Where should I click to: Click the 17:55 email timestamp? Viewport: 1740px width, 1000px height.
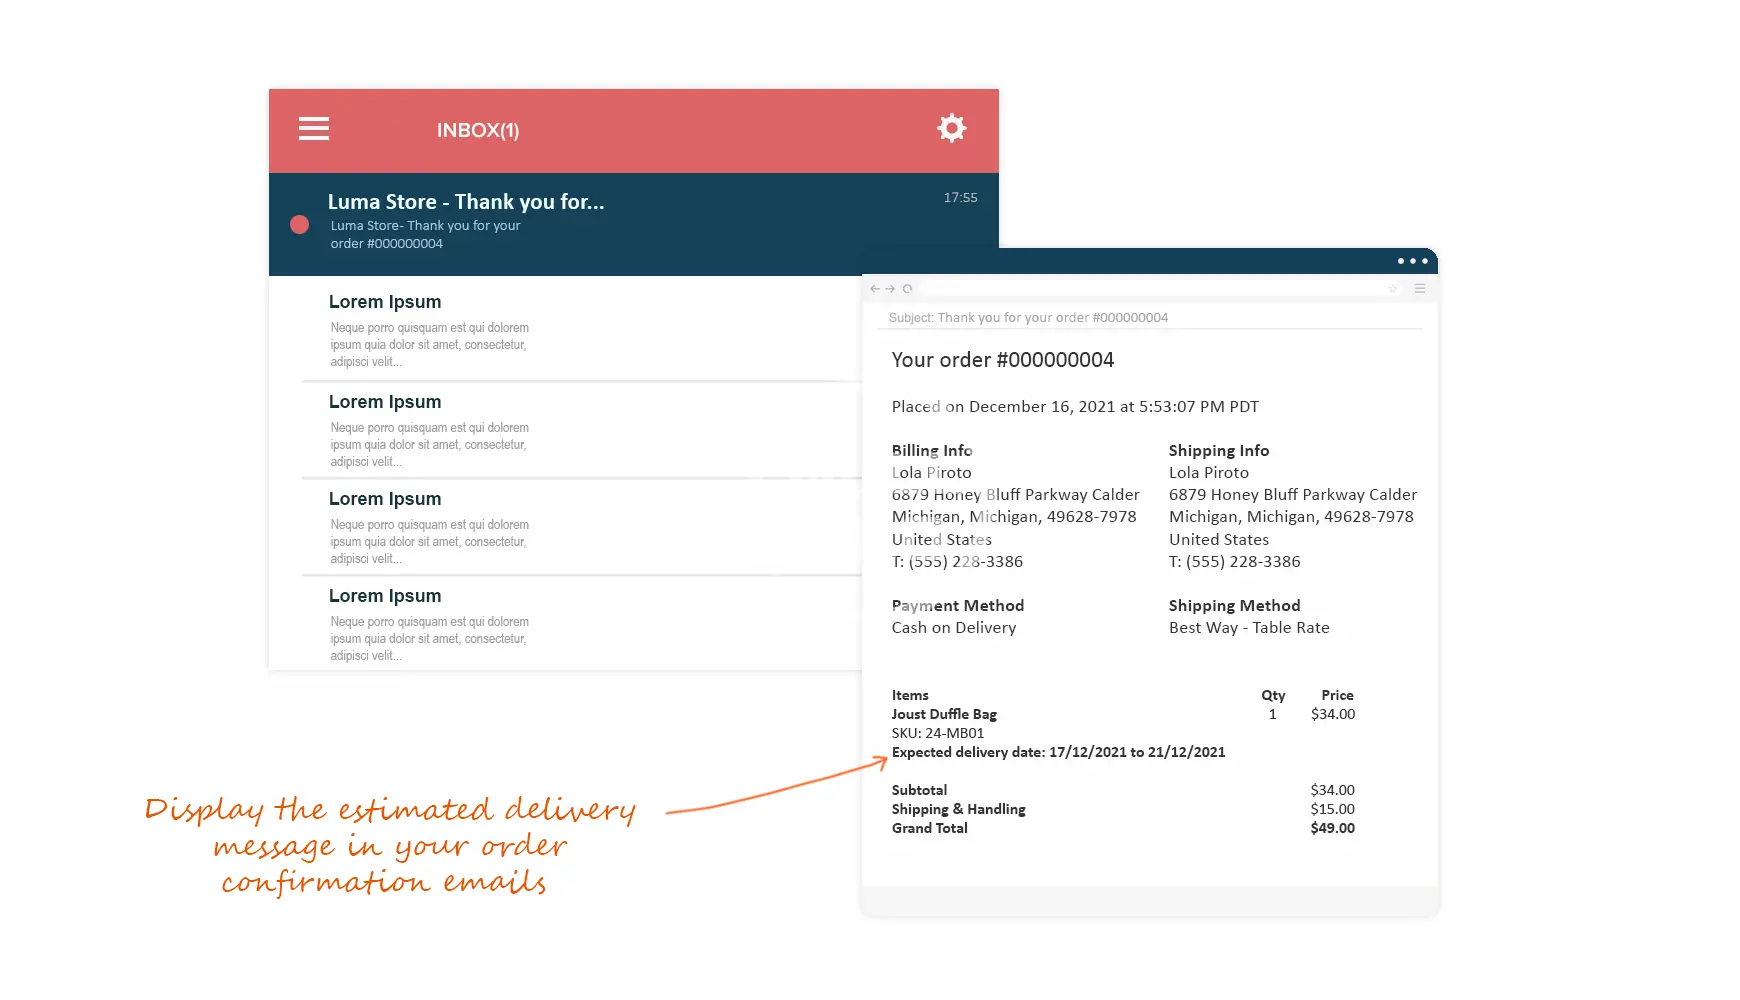pyautogui.click(x=960, y=198)
